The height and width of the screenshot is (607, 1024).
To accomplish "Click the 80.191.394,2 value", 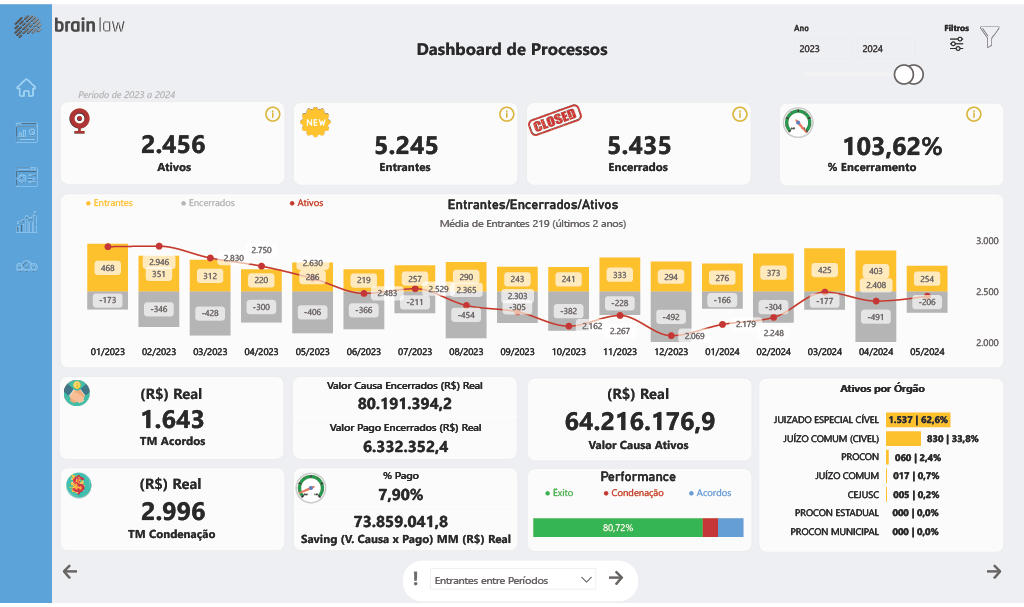I will (x=404, y=404).
